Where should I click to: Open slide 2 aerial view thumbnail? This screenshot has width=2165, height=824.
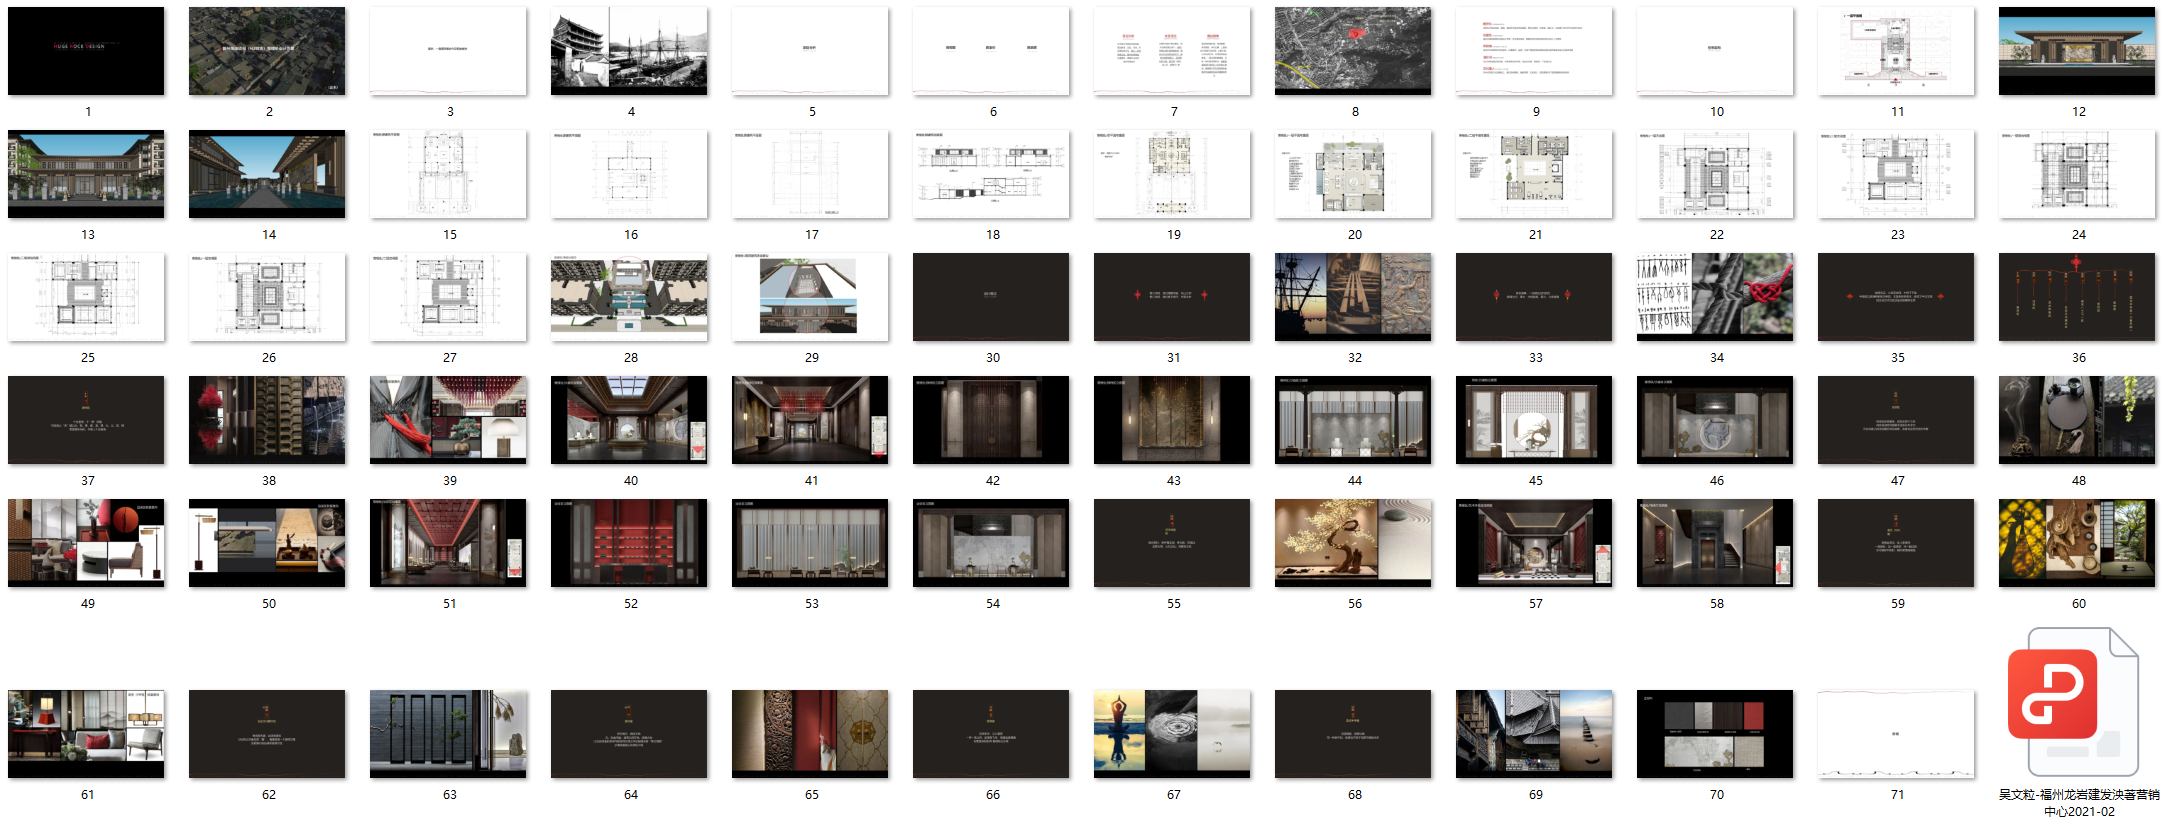point(267,51)
